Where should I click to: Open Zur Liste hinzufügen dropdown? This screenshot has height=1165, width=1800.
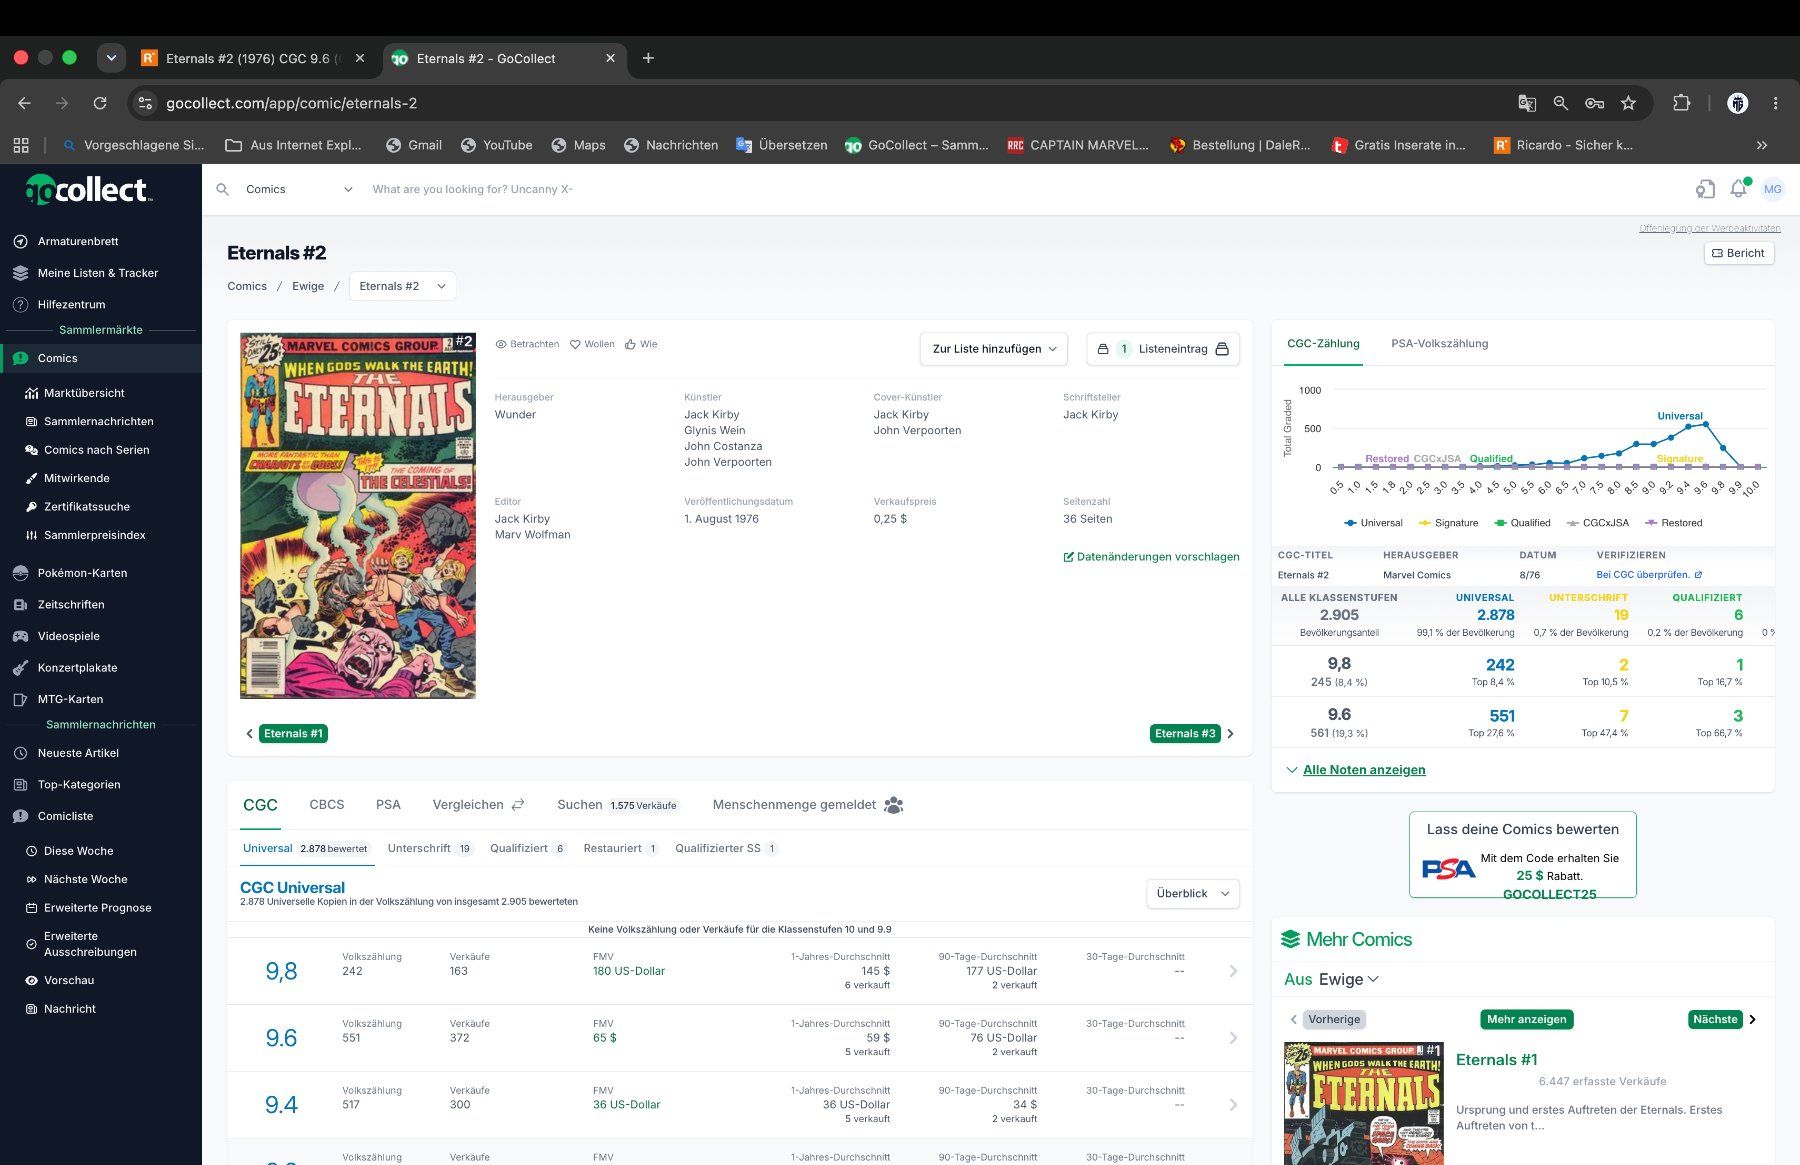coord(994,349)
